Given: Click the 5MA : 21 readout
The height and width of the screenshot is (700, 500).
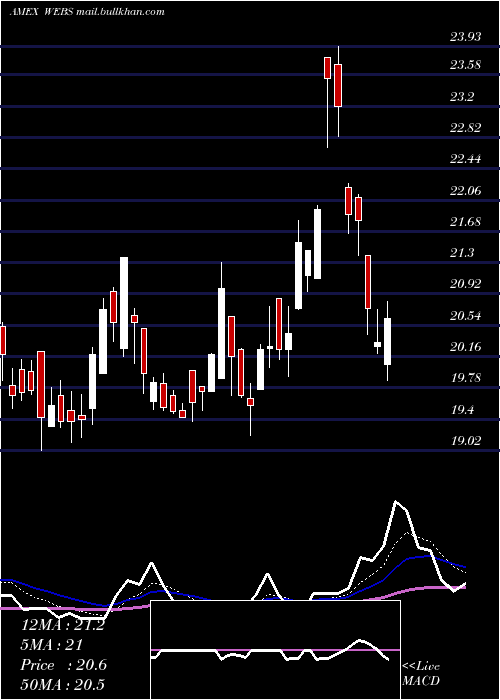Looking at the screenshot, I should coord(52,645).
